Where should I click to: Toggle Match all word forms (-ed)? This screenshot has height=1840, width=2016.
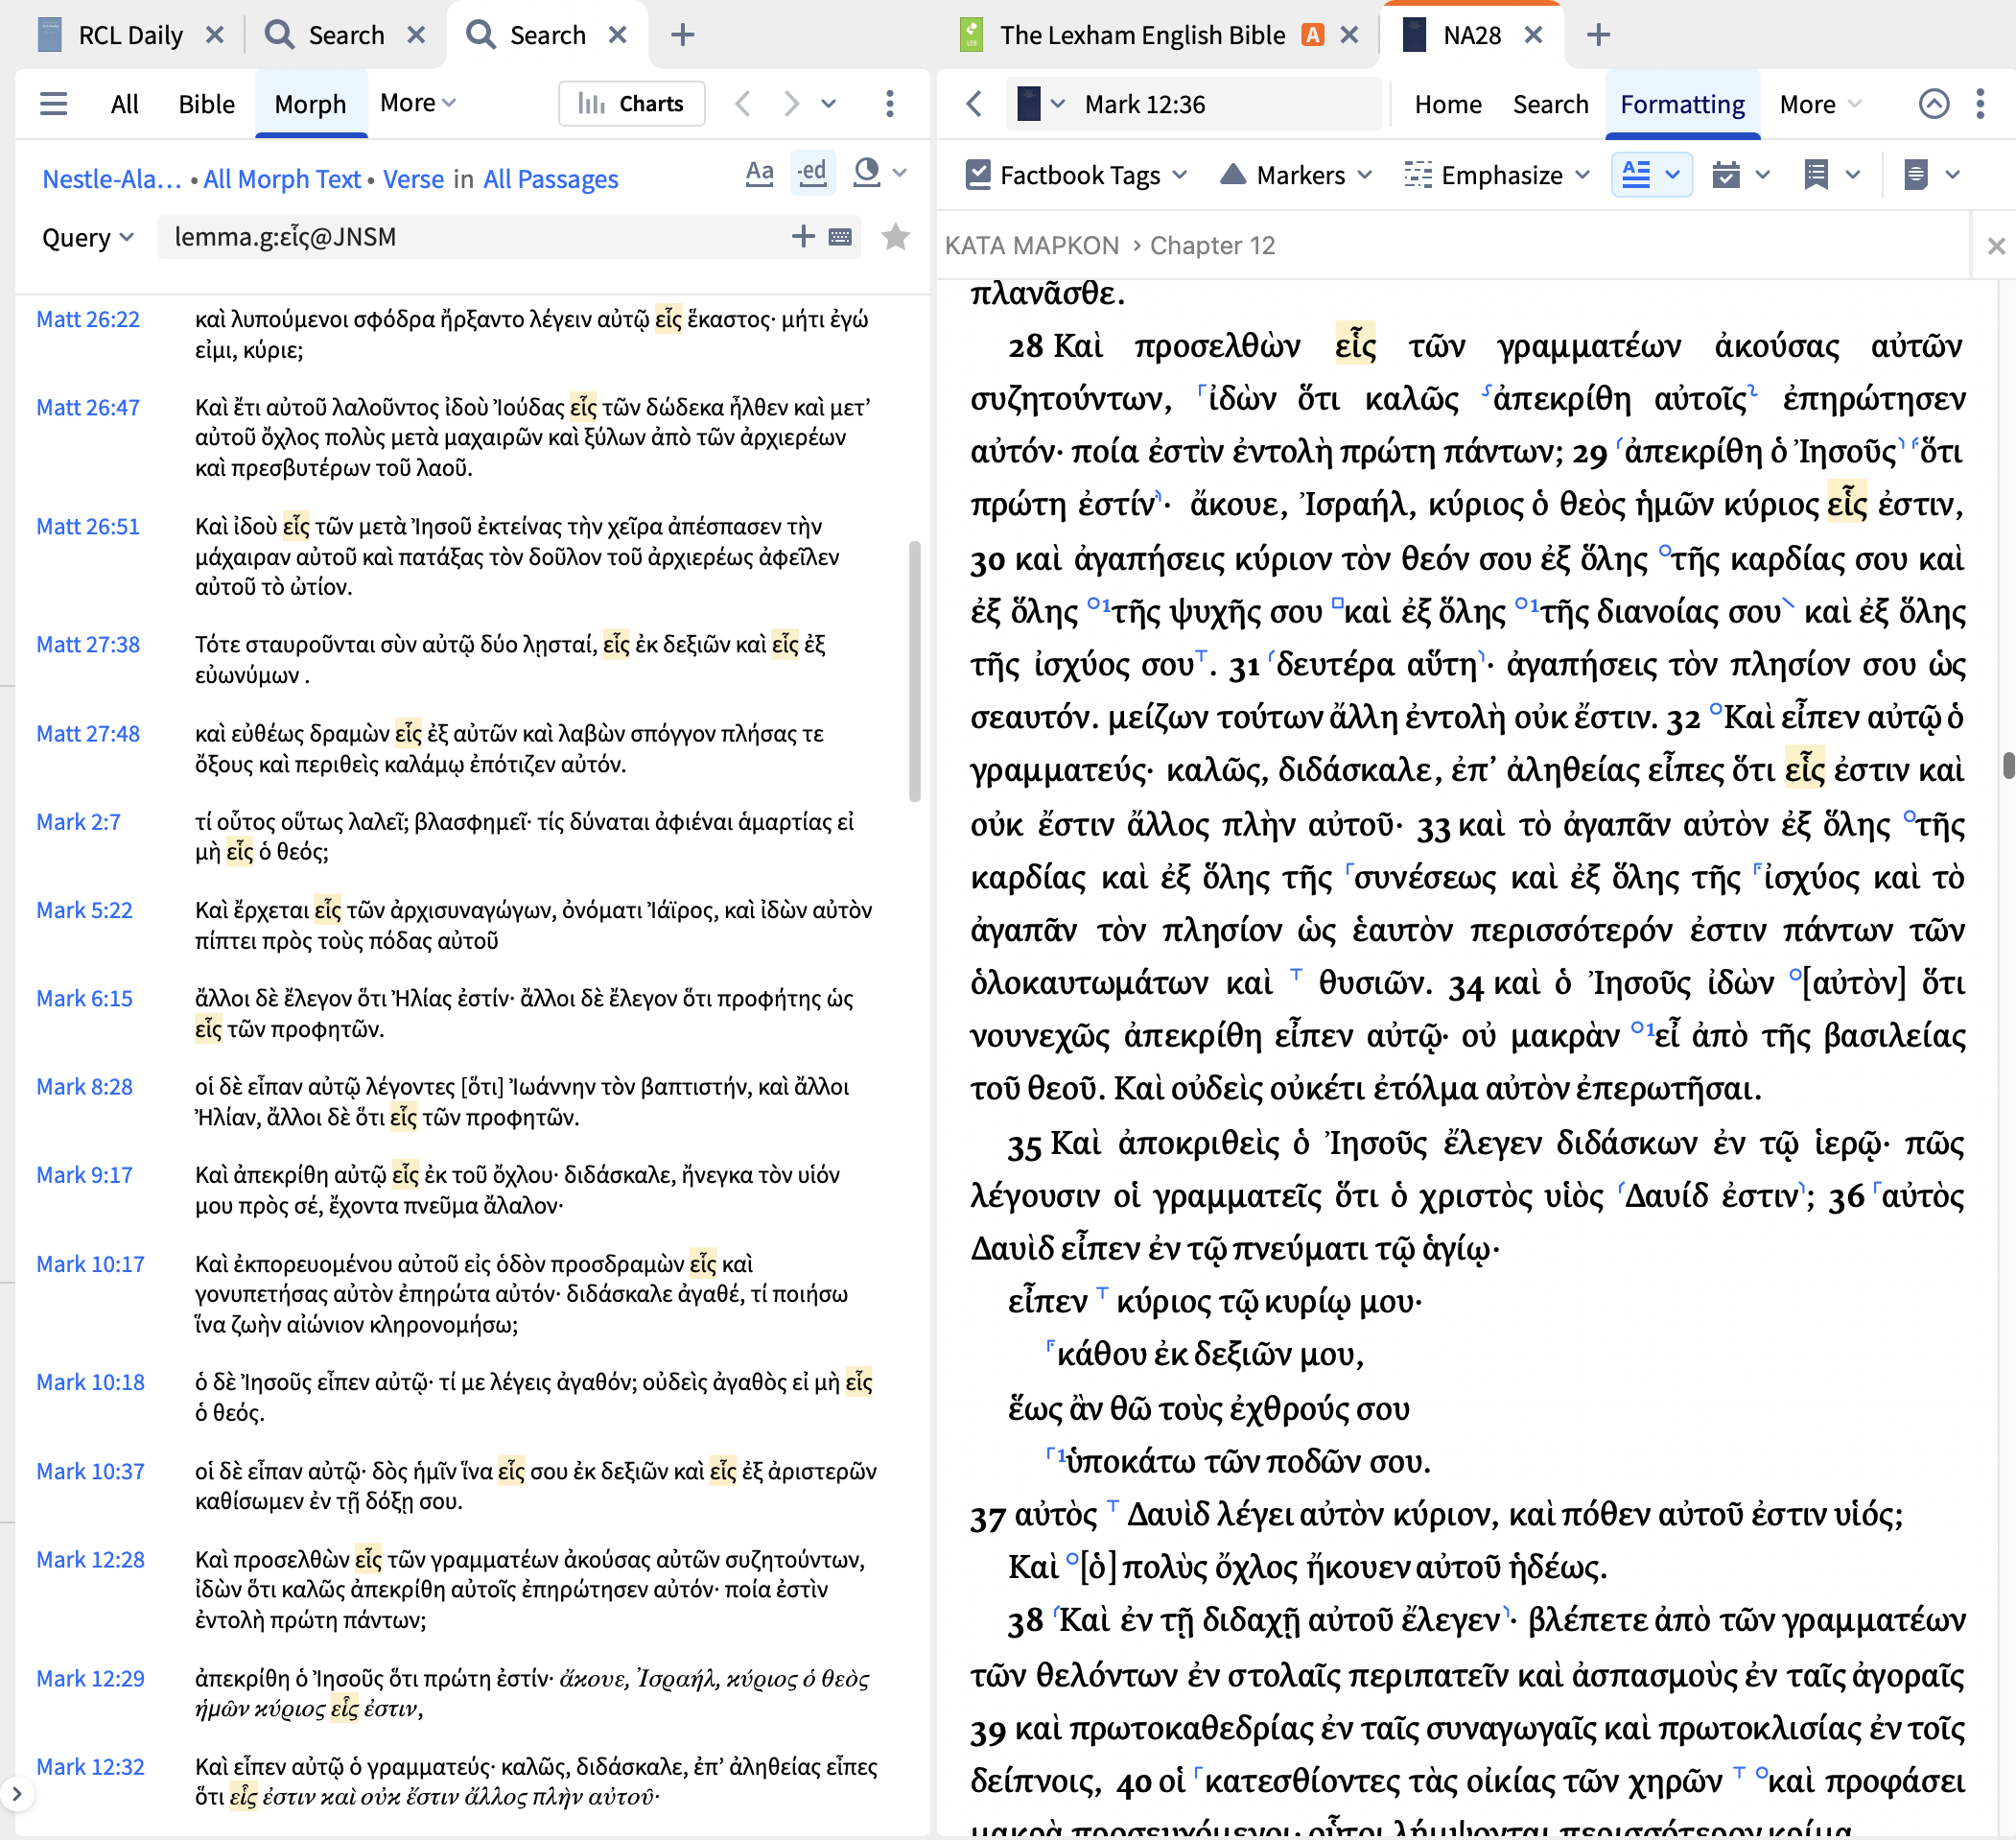tap(812, 173)
